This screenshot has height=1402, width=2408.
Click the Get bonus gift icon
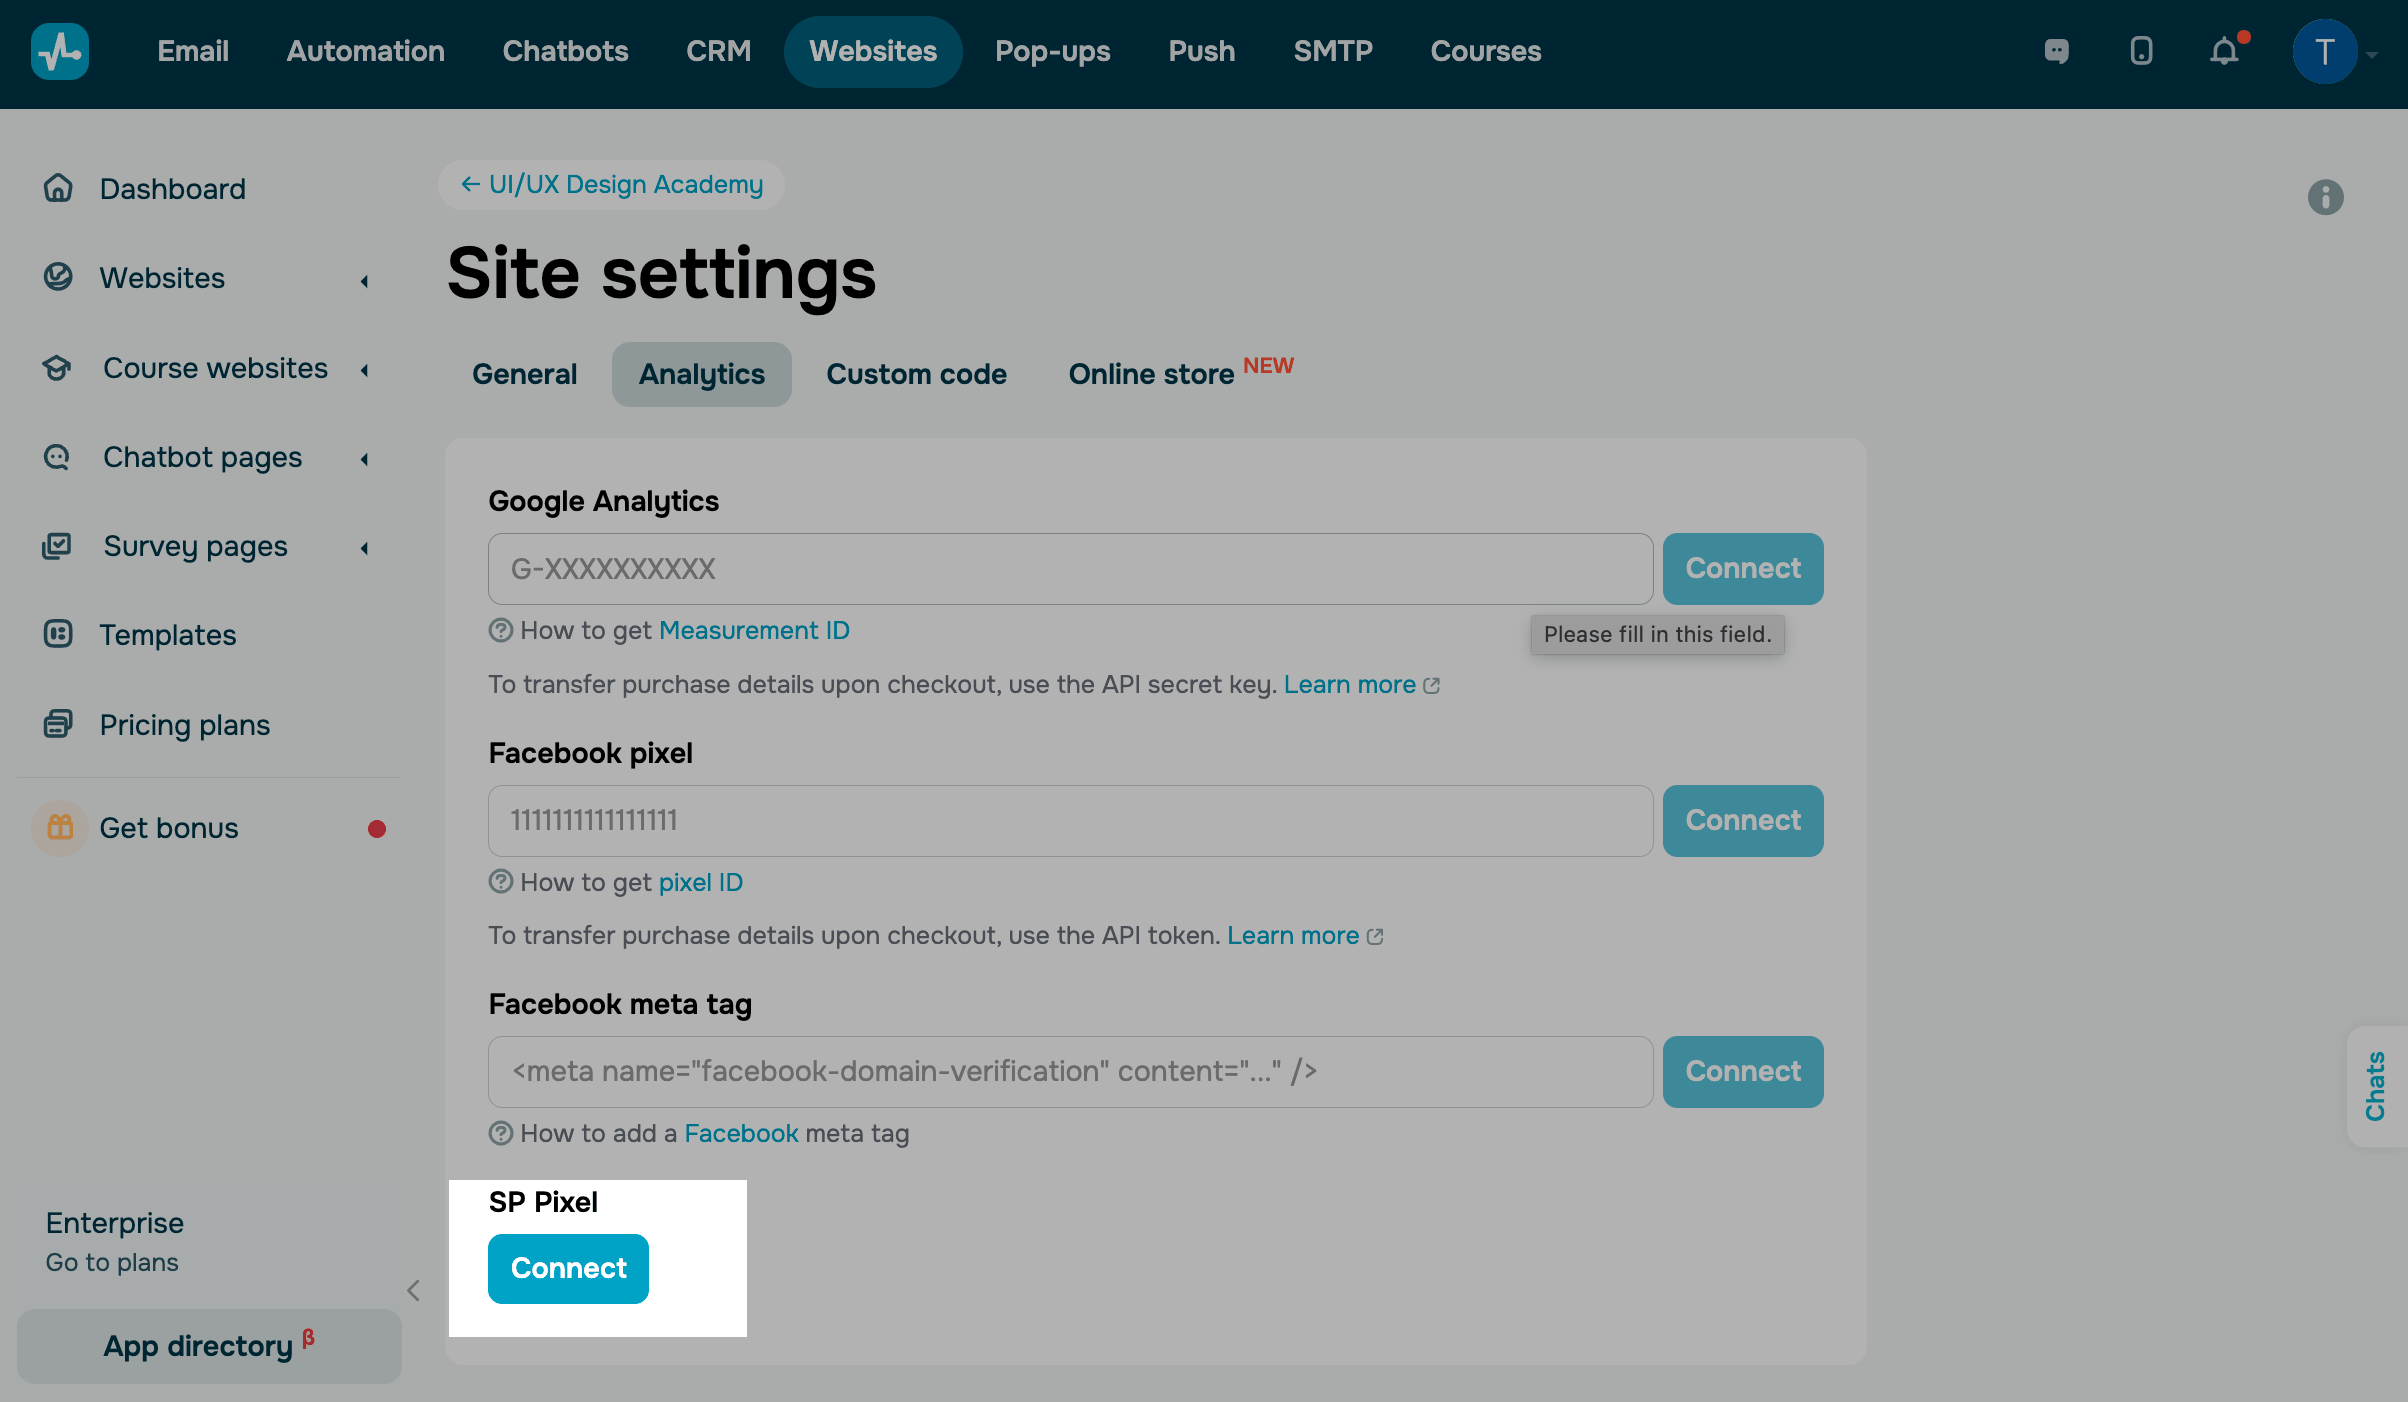pyautogui.click(x=60, y=827)
